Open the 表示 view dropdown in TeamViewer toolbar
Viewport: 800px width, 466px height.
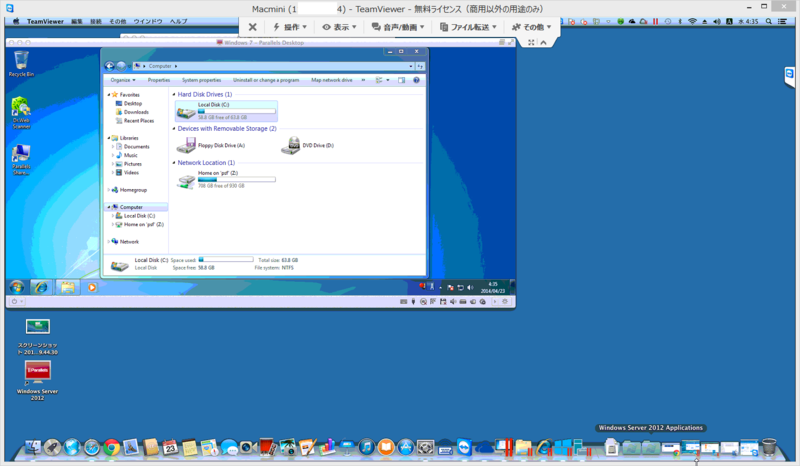[339, 27]
